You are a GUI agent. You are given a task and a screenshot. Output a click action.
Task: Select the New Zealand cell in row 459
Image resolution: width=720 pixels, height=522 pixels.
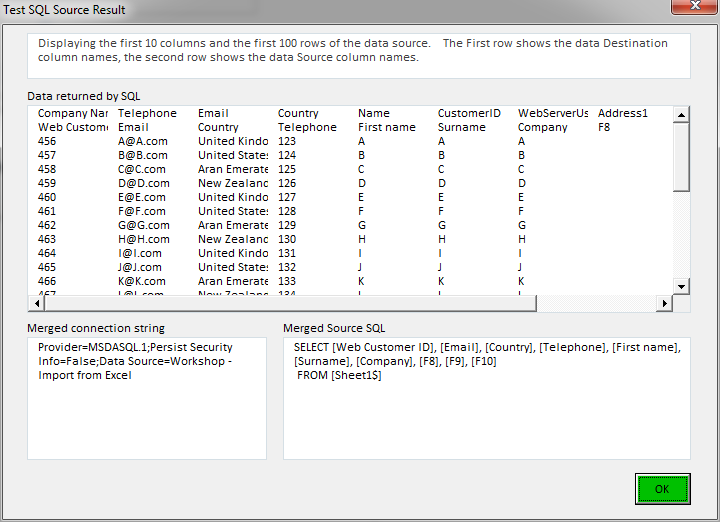point(233,183)
